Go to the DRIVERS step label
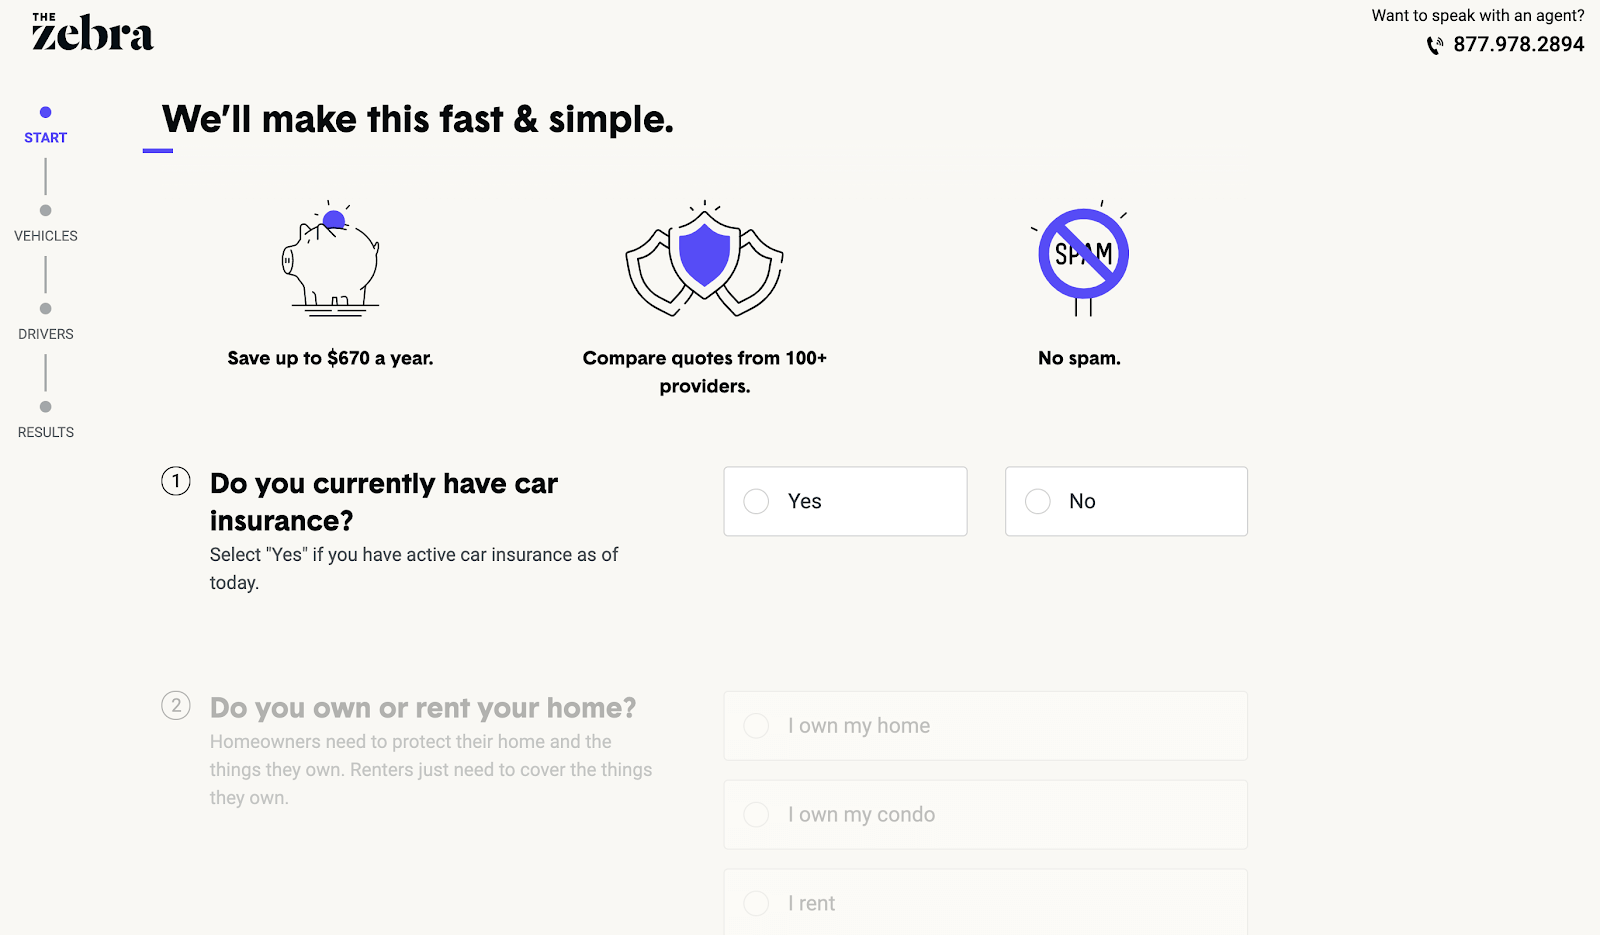The height and width of the screenshot is (935, 1600). (x=46, y=334)
